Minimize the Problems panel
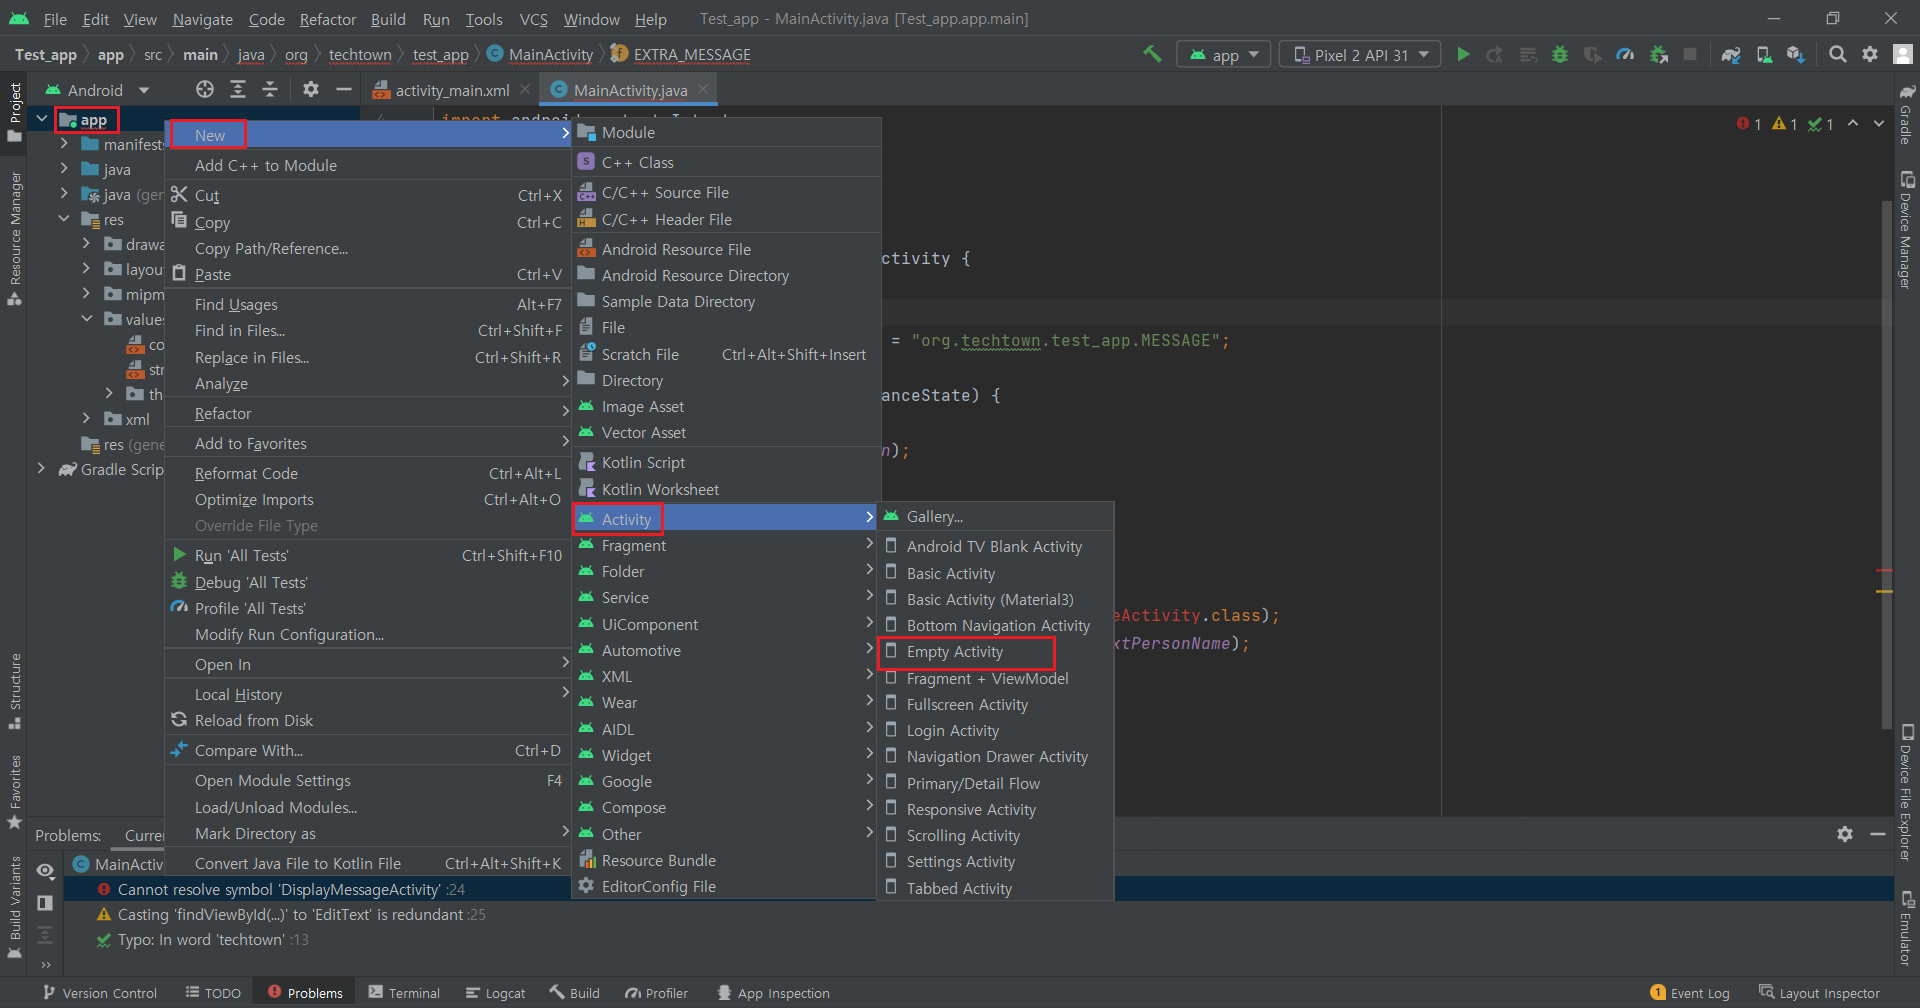This screenshot has height=1008, width=1920. [1878, 834]
